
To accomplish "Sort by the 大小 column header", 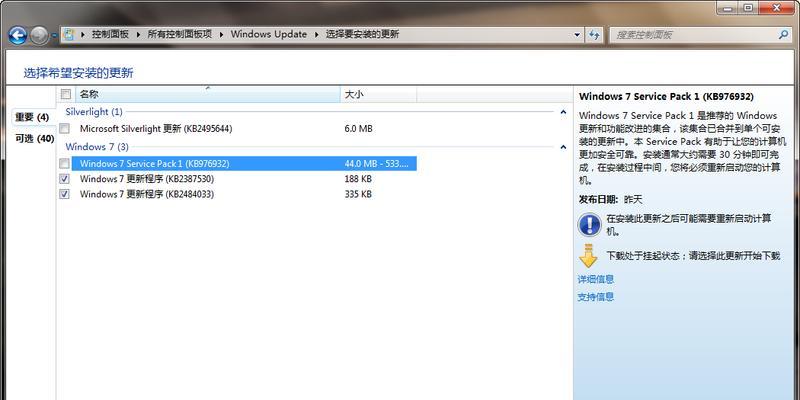I will pyautogui.click(x=378, y=94).
